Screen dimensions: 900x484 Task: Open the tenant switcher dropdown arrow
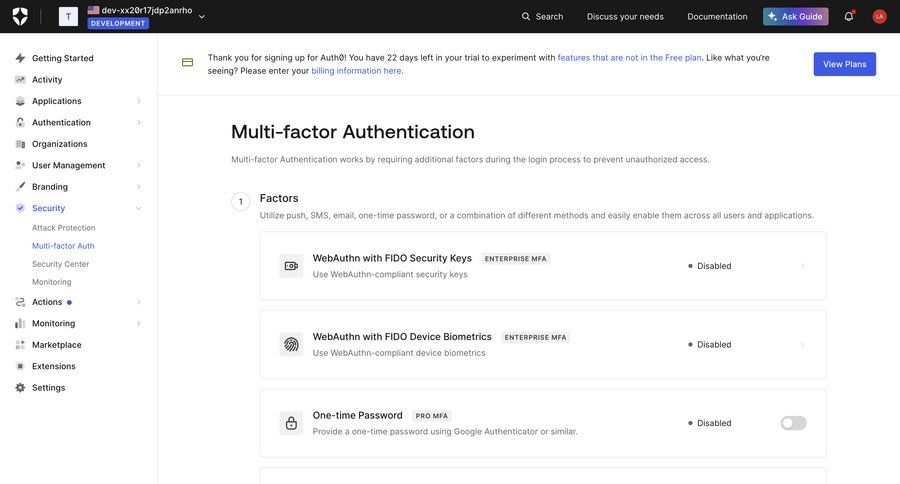(201, 17)
